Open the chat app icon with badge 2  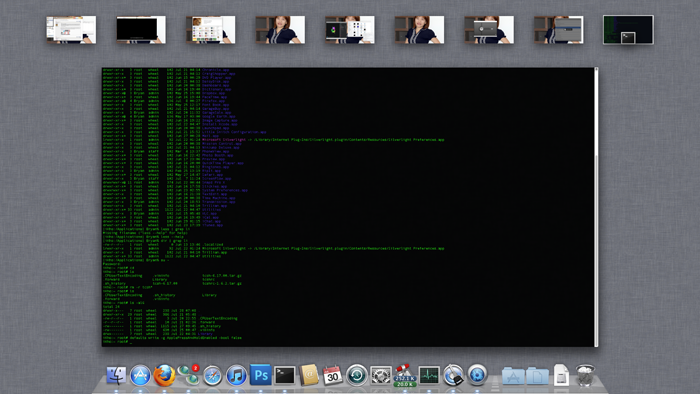click(188, 375)
